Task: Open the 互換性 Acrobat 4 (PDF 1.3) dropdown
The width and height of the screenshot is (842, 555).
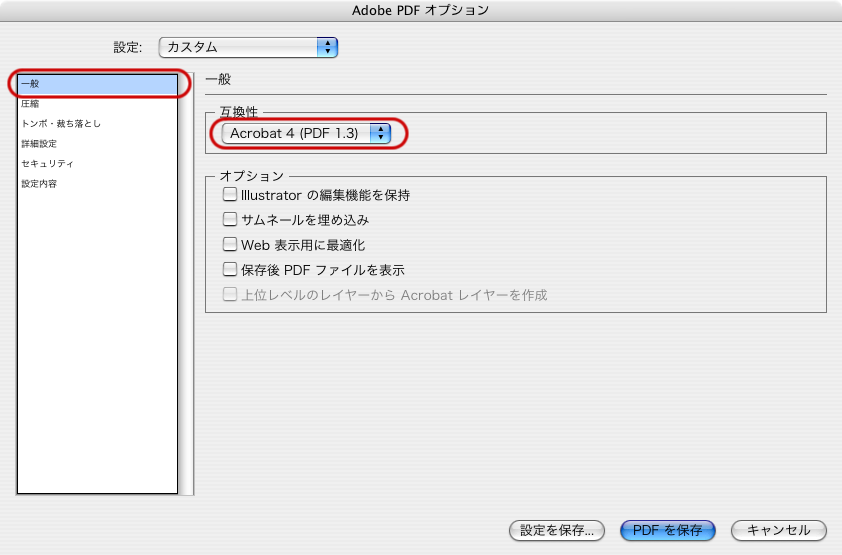Action: 306,133
